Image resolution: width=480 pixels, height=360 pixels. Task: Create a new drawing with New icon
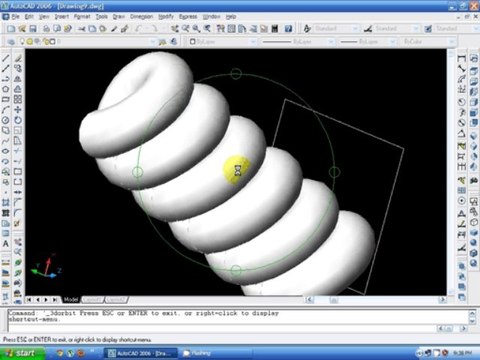point(11,29)
